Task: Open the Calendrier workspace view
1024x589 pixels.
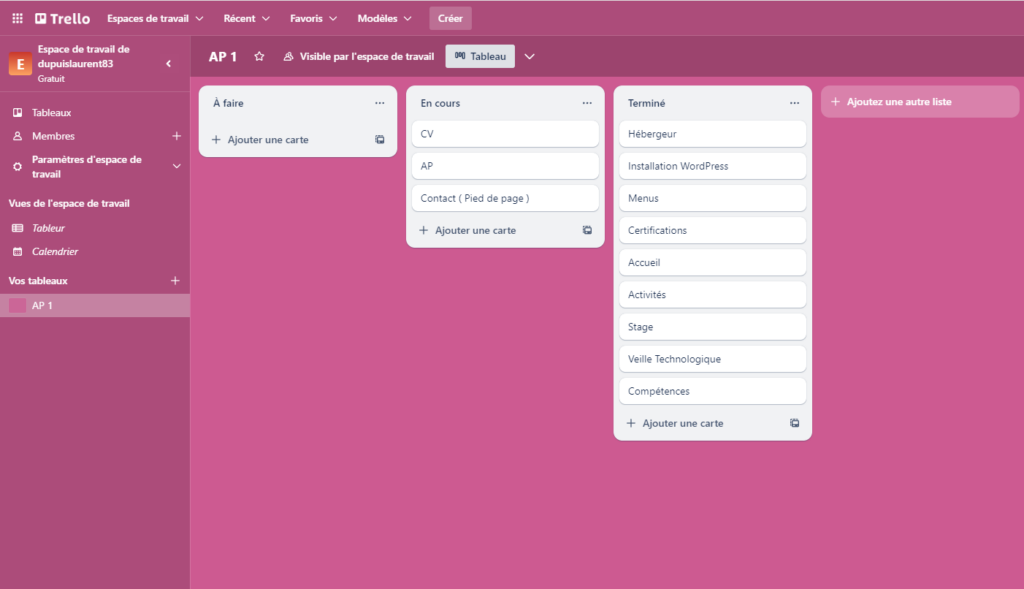Action: [55, 252]
